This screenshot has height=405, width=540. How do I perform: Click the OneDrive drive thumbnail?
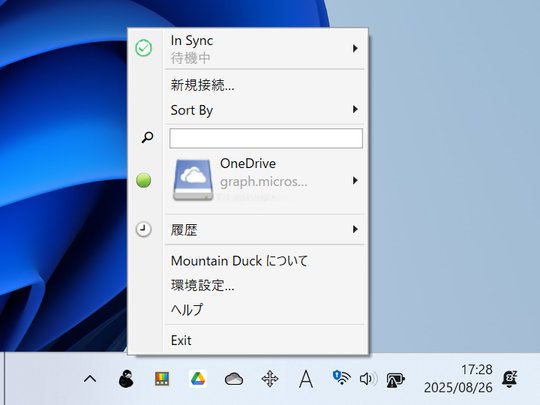point(193,179)
